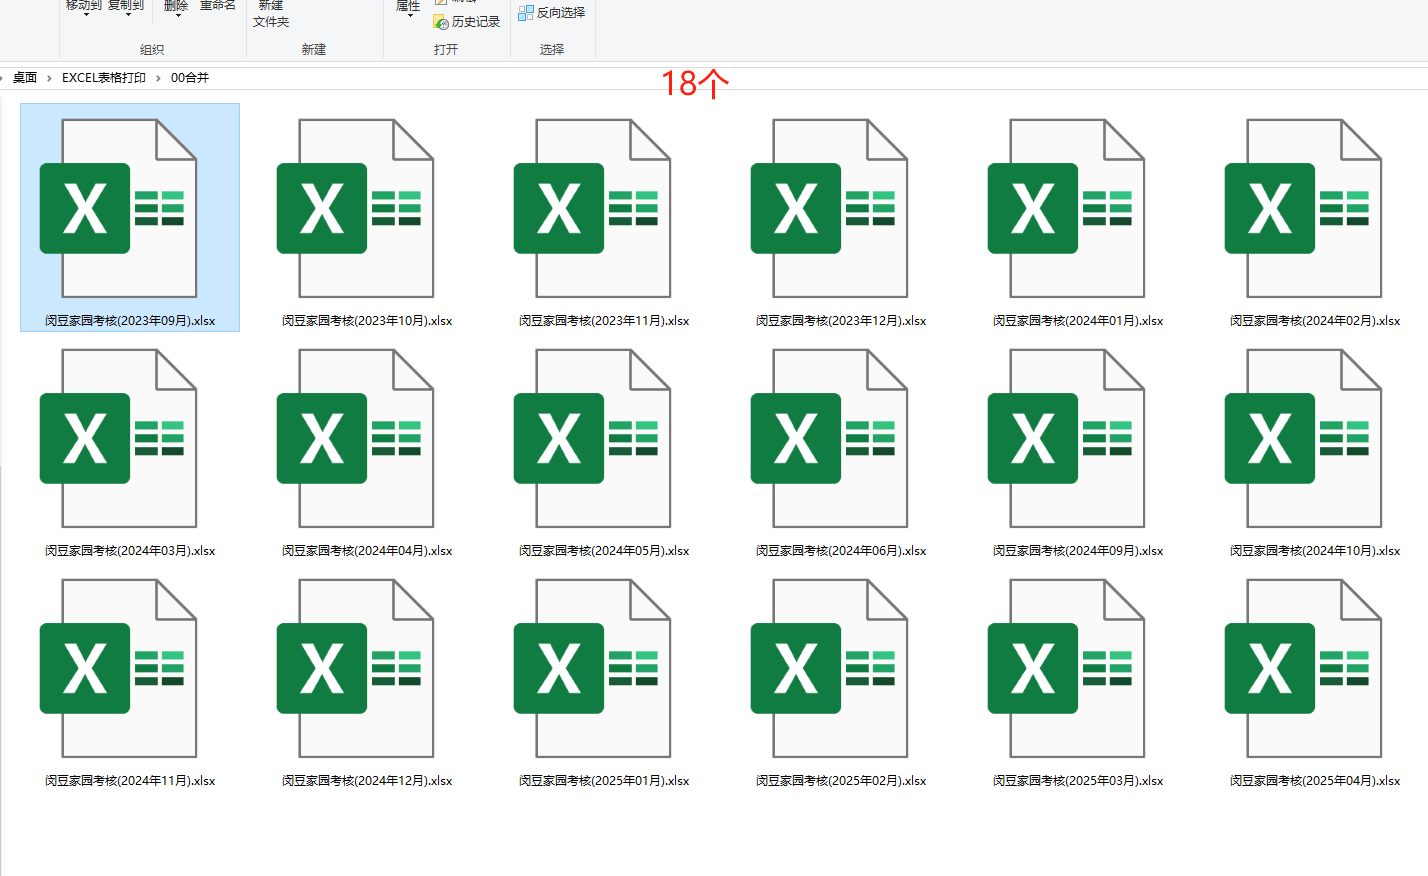The image size is (1428, 876).
Task: Go to EXCEL表格打印 in the breadcrumb
Action: pos(104,78)
